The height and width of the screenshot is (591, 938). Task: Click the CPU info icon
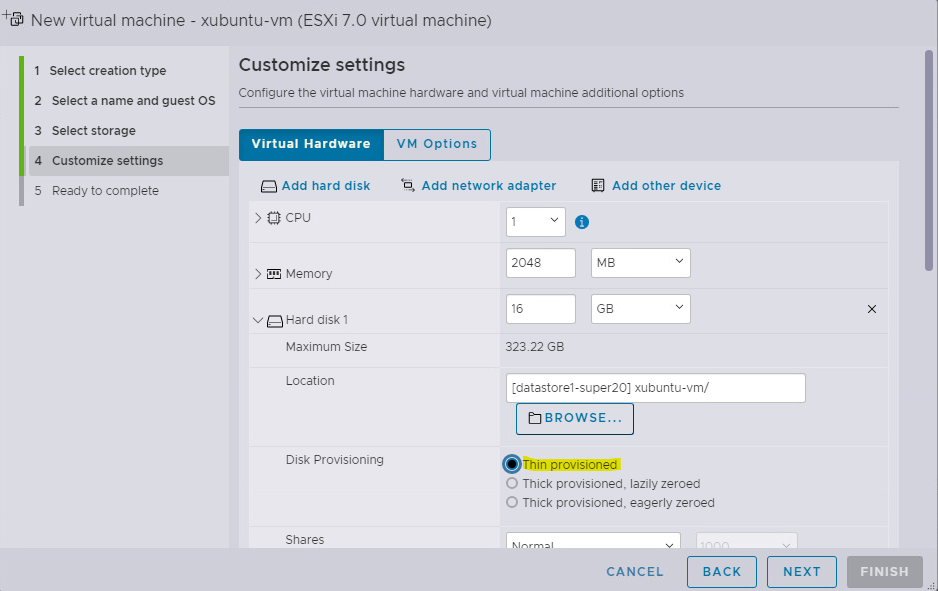pos(582,222)
